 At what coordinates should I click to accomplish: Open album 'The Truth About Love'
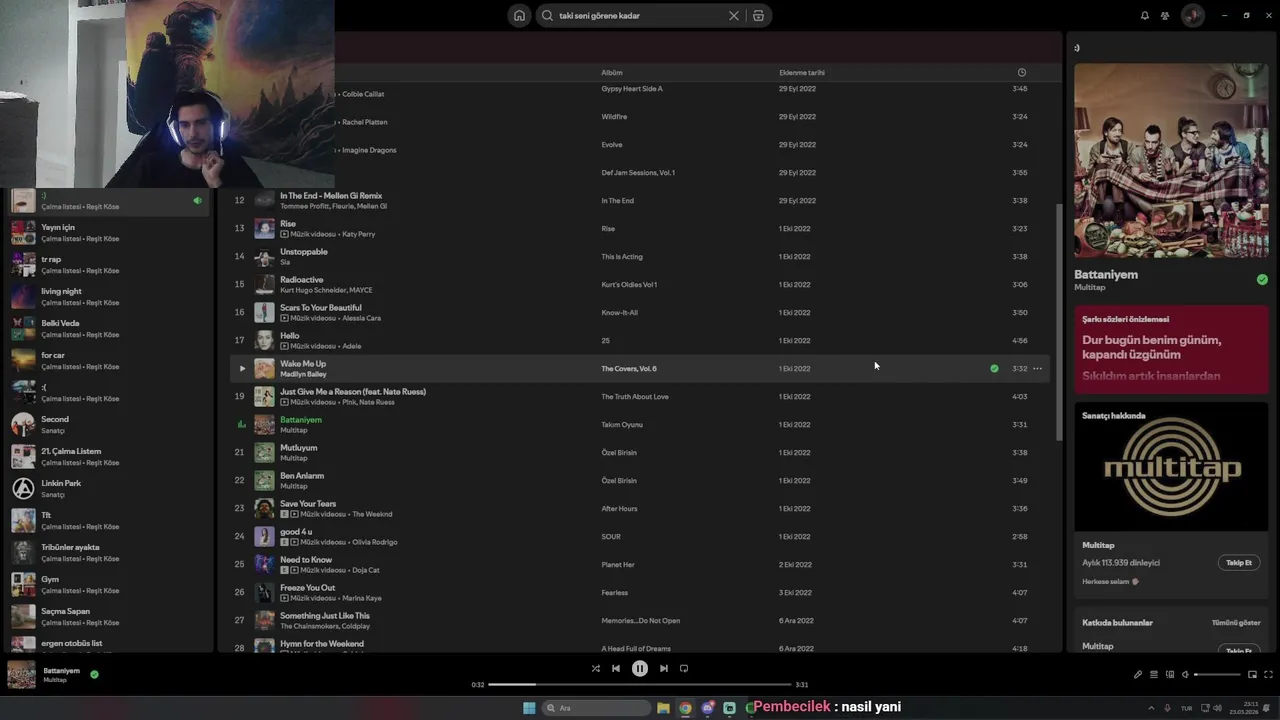[635, 397]
